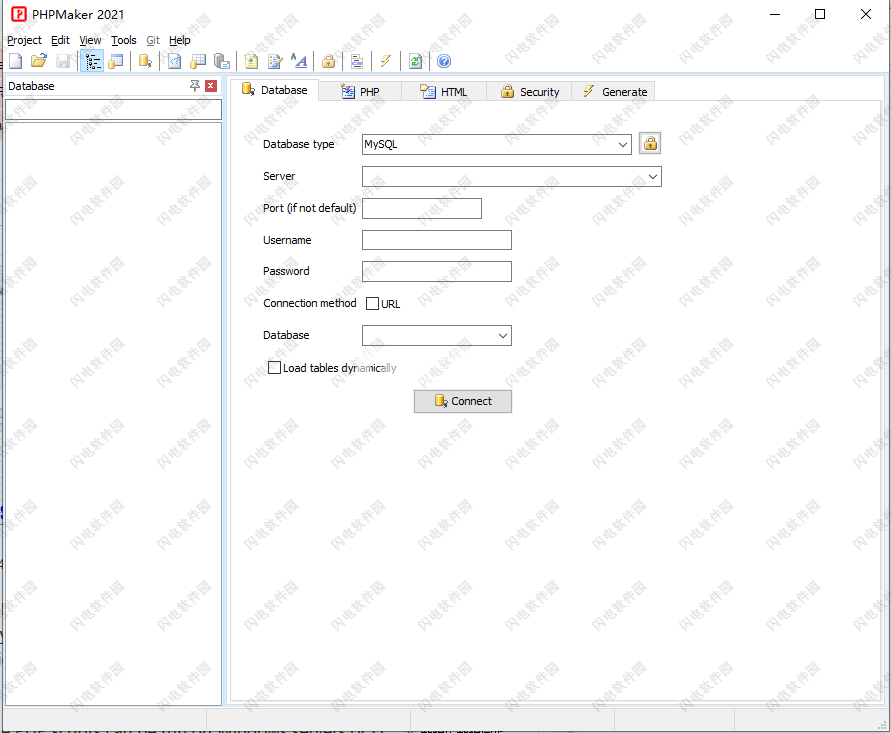Click the PHPMaker logo in the title bar
Viewport: 891px width, 733px height.
(x=19, y=14)
